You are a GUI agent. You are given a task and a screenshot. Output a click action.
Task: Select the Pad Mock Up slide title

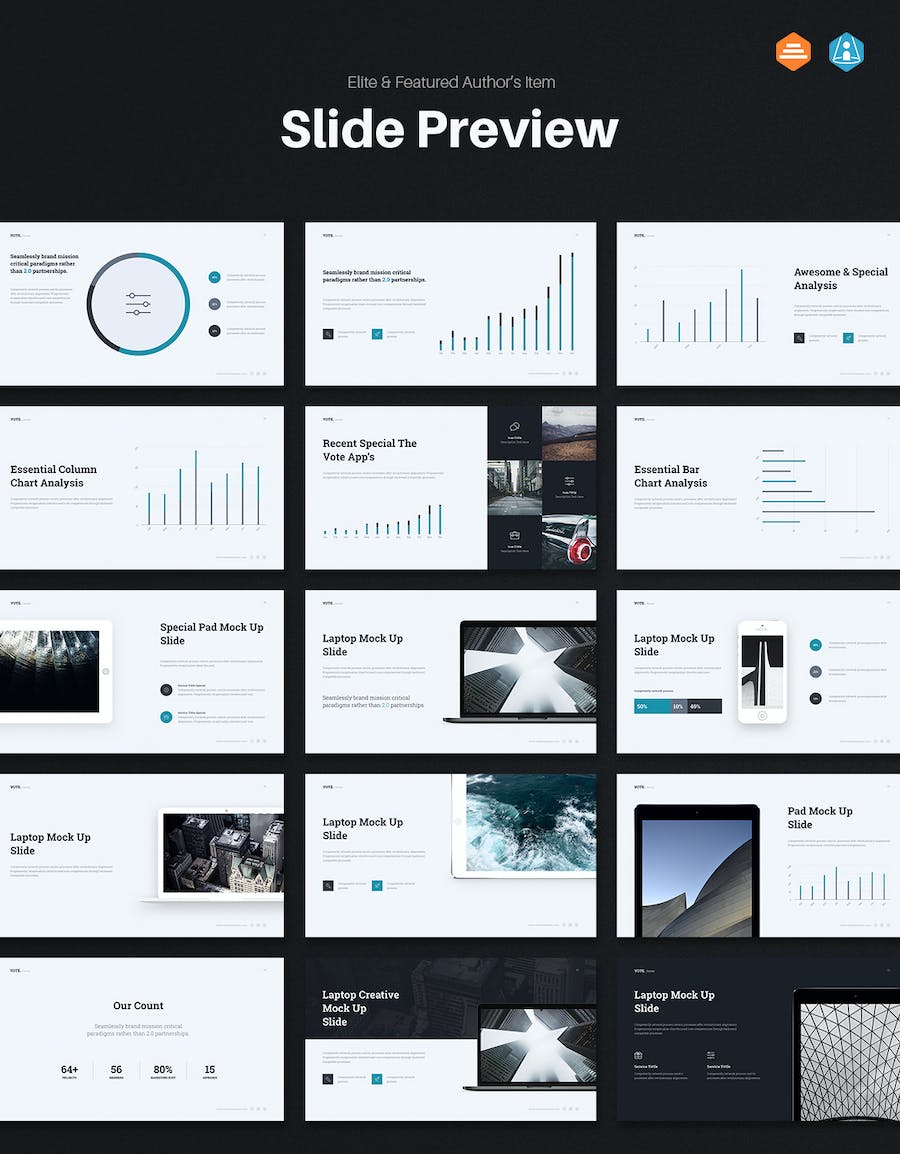(x=819, y=818)
